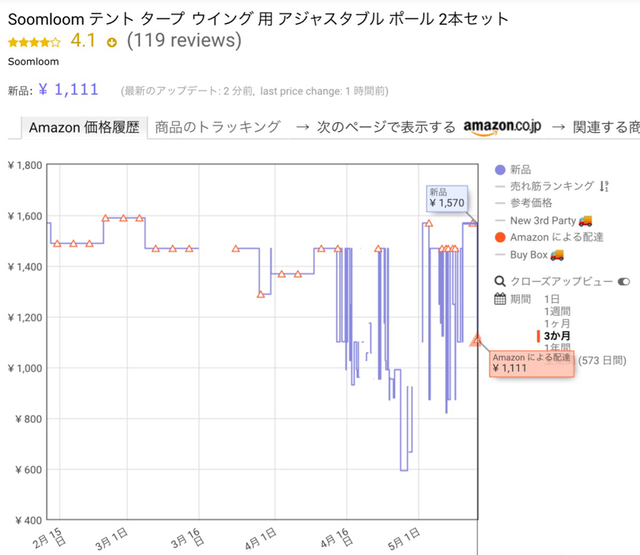Open the amazon.co.jp page link
The image size is (640, 555).
point(502,127)
